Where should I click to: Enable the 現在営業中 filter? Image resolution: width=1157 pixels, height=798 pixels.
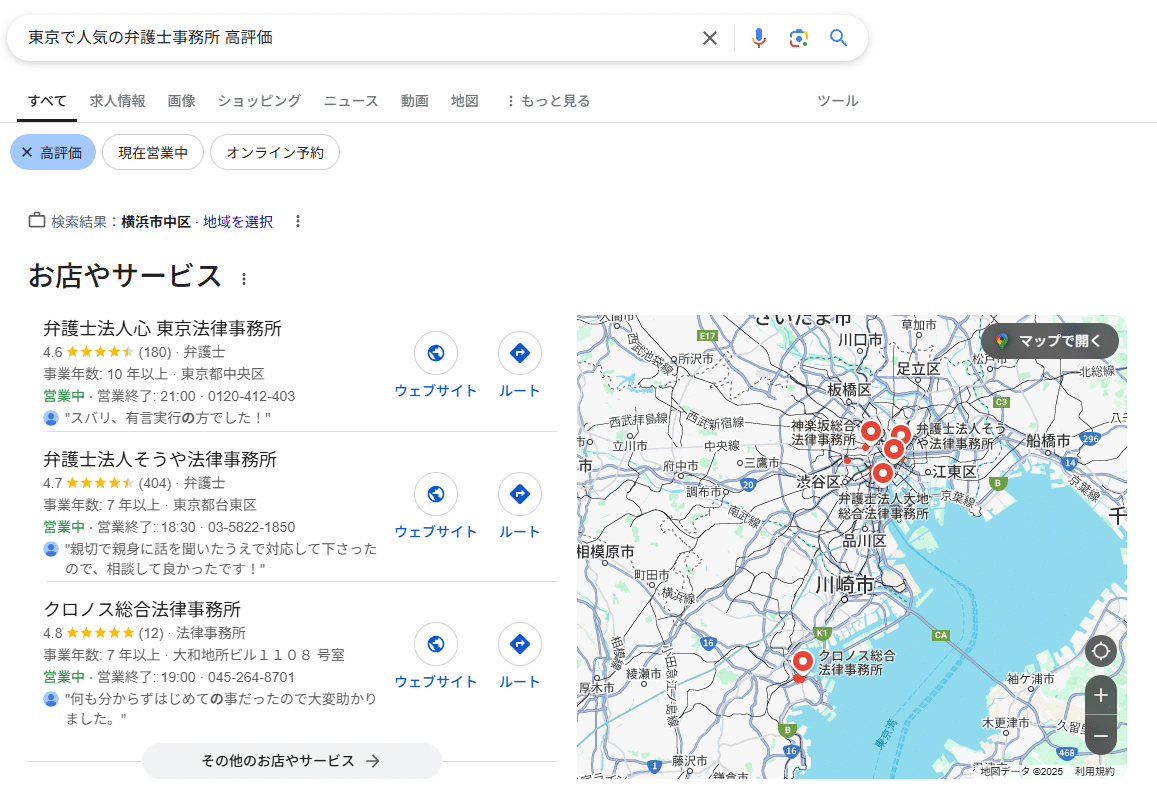[153, 153]
